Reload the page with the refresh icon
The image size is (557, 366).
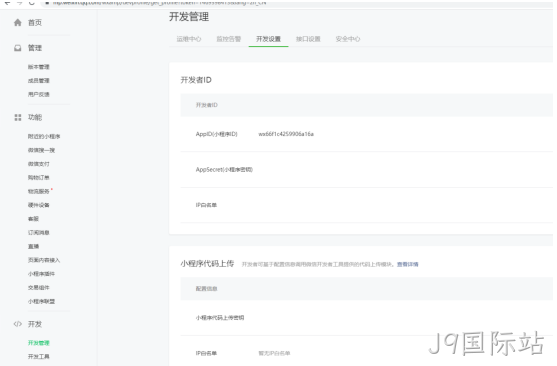[32, 3]
